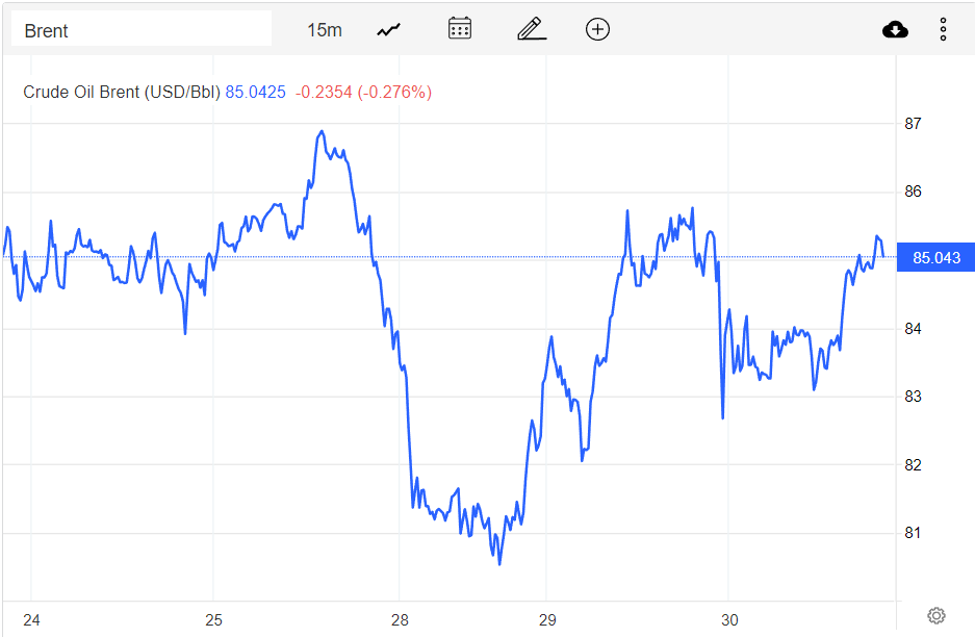Click the 30 date axis label
The height and width of the screenshot is (637, 977).
pos(729,620)
